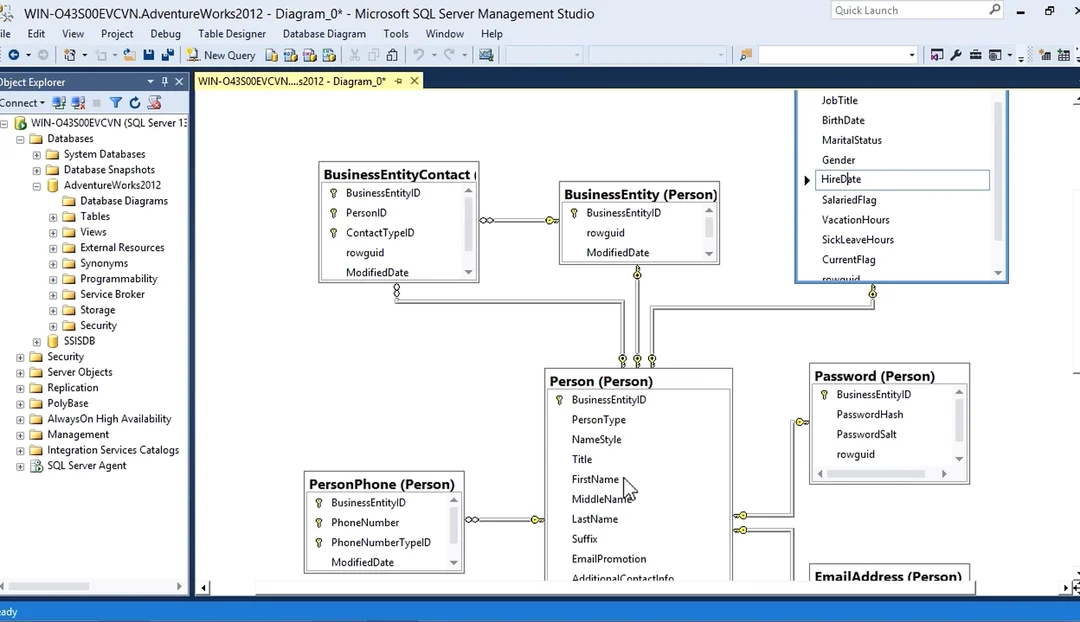Click the Toolbox icon in toolbar
The height and width of the screenshot is (622, 1080).
[975, 55]
